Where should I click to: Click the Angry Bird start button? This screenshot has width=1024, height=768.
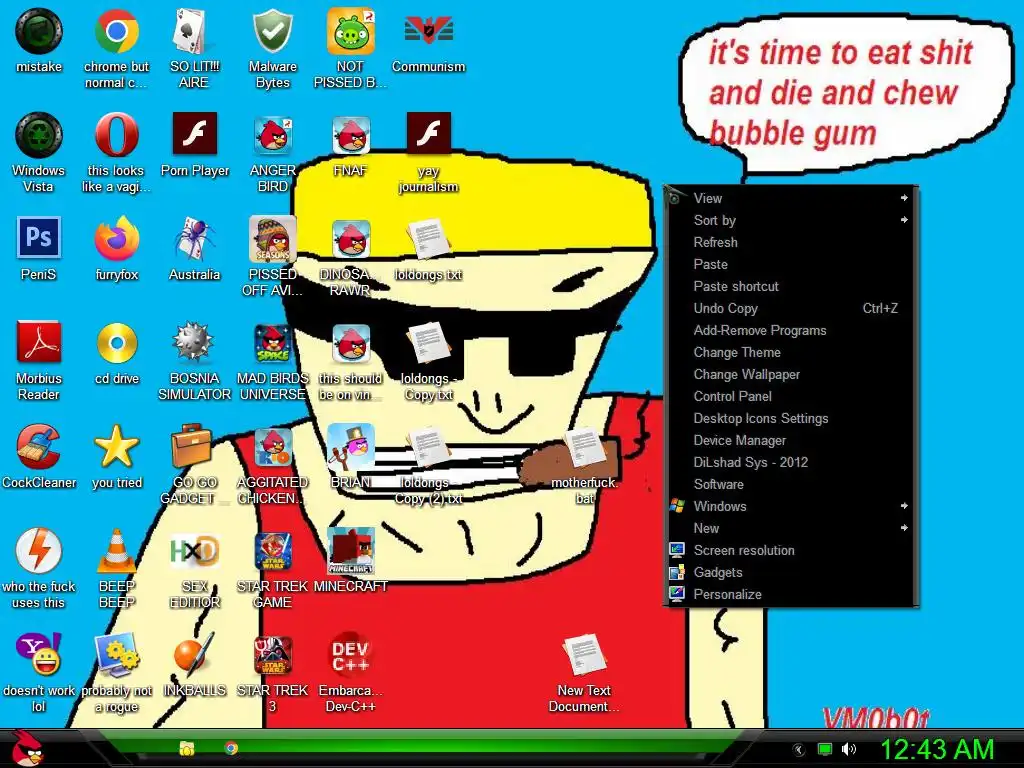coord(27,748)
